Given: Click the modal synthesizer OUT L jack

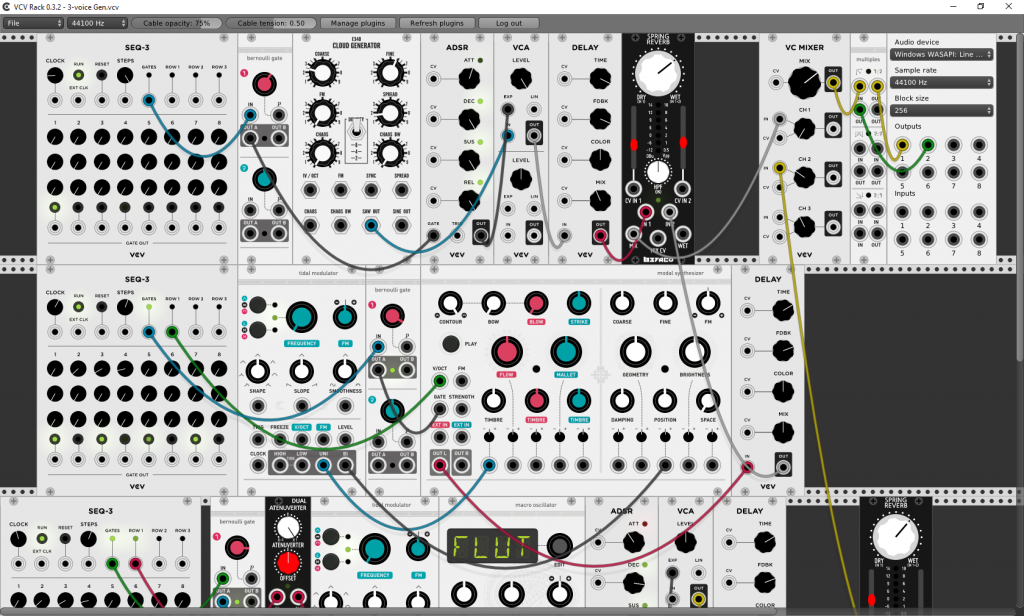Looking at the screenshot, I should click(x=440, y=465).
